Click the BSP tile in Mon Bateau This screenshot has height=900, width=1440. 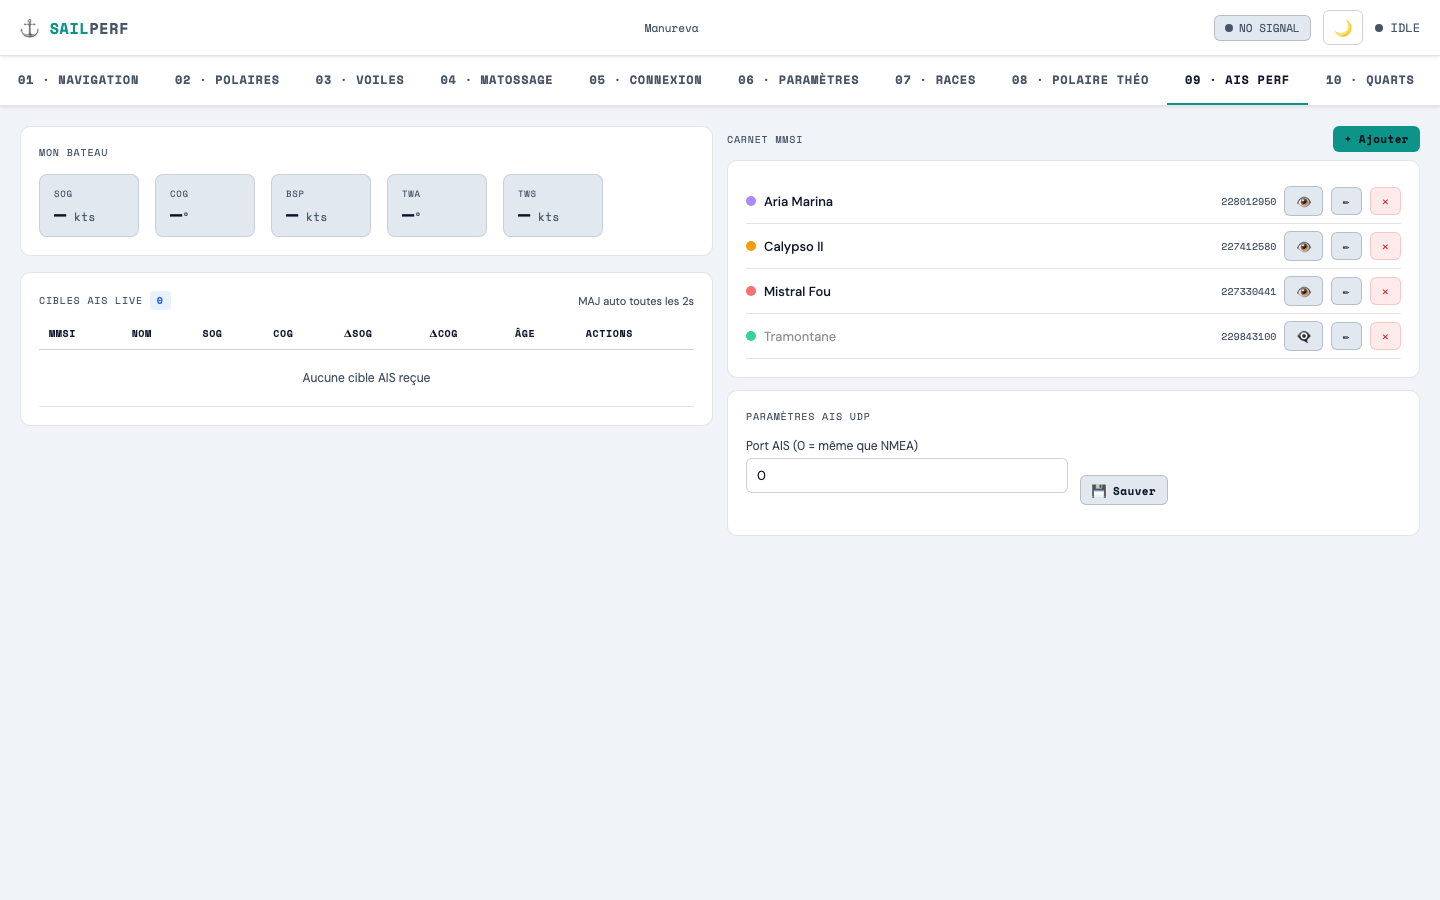coord(321,205)
